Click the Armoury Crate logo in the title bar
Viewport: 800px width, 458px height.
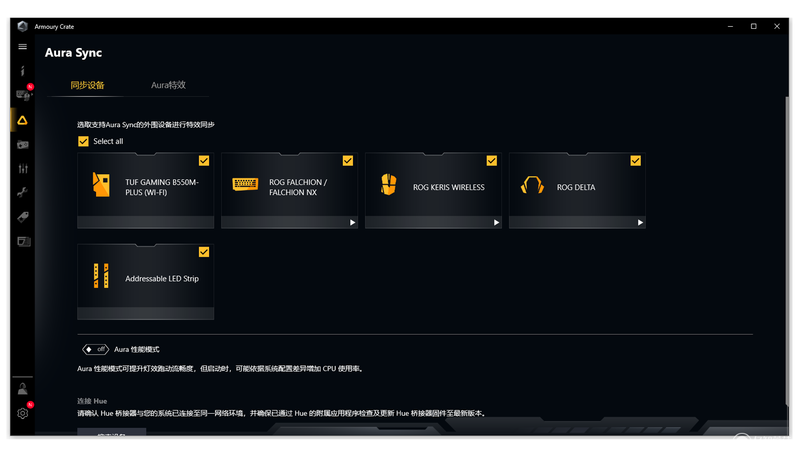(22, 27)
